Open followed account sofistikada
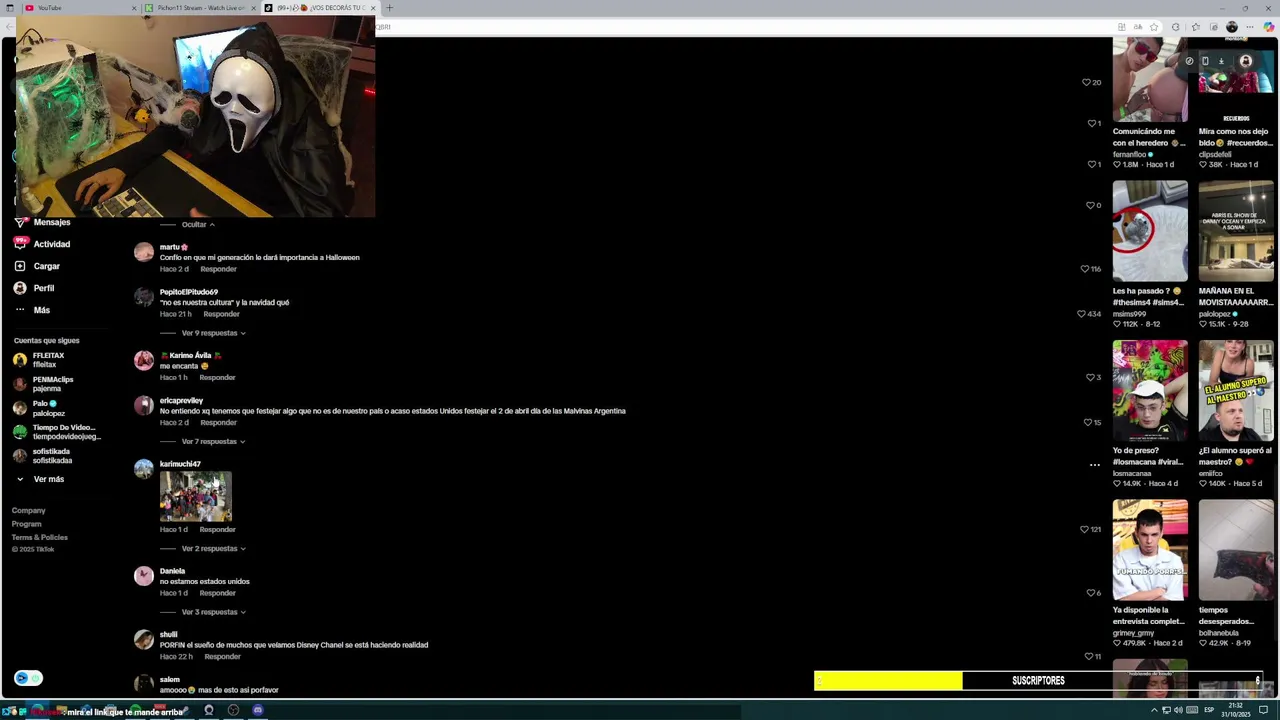This screenshot has height=720, width=1280. tap(44, 456)
